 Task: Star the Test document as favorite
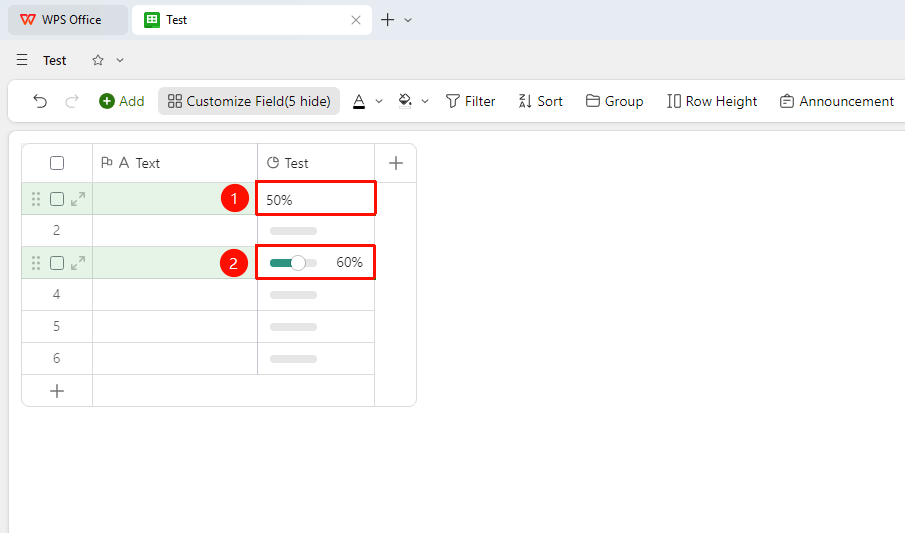pos(98,60)
